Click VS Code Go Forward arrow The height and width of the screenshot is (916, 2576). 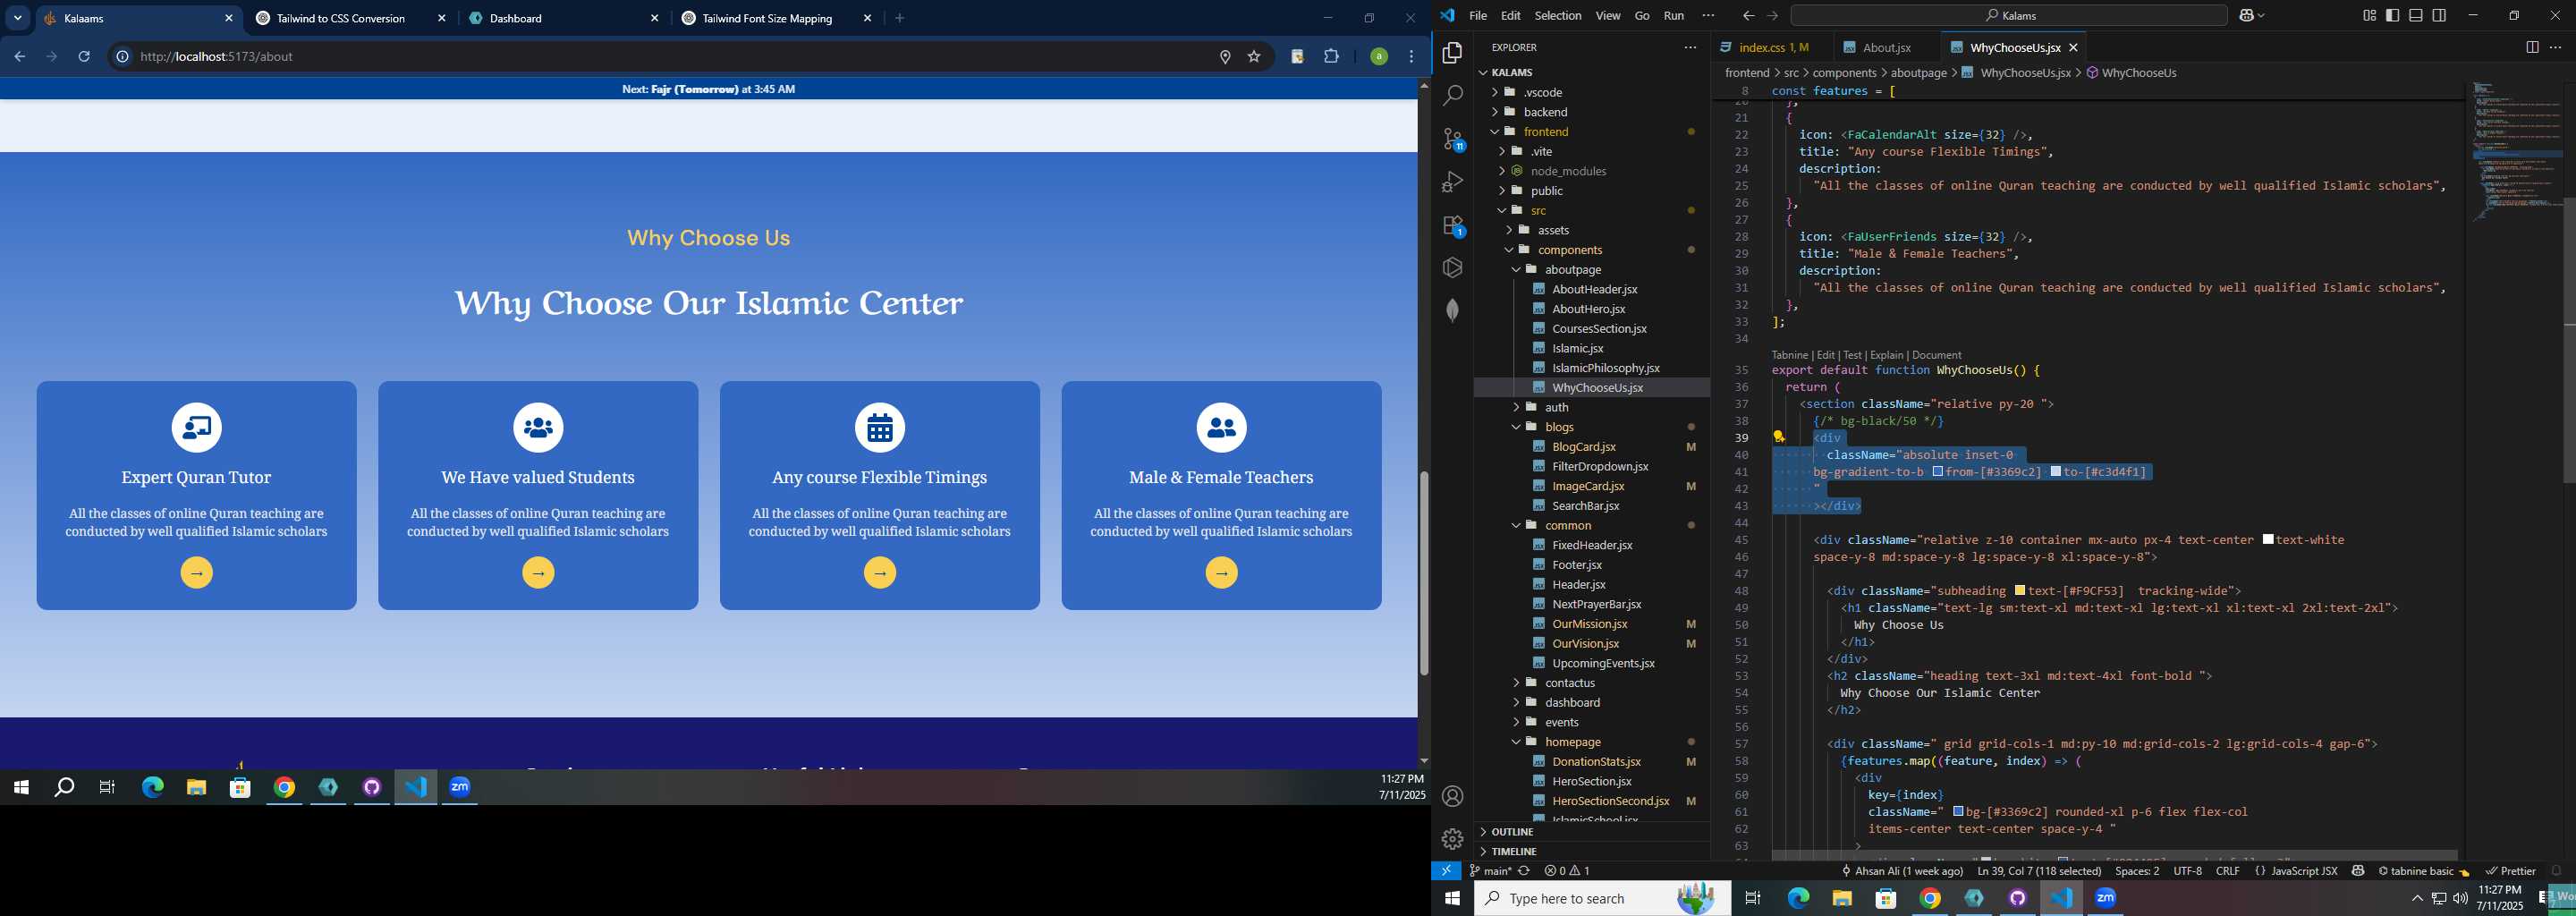[x=1772, y=15]
